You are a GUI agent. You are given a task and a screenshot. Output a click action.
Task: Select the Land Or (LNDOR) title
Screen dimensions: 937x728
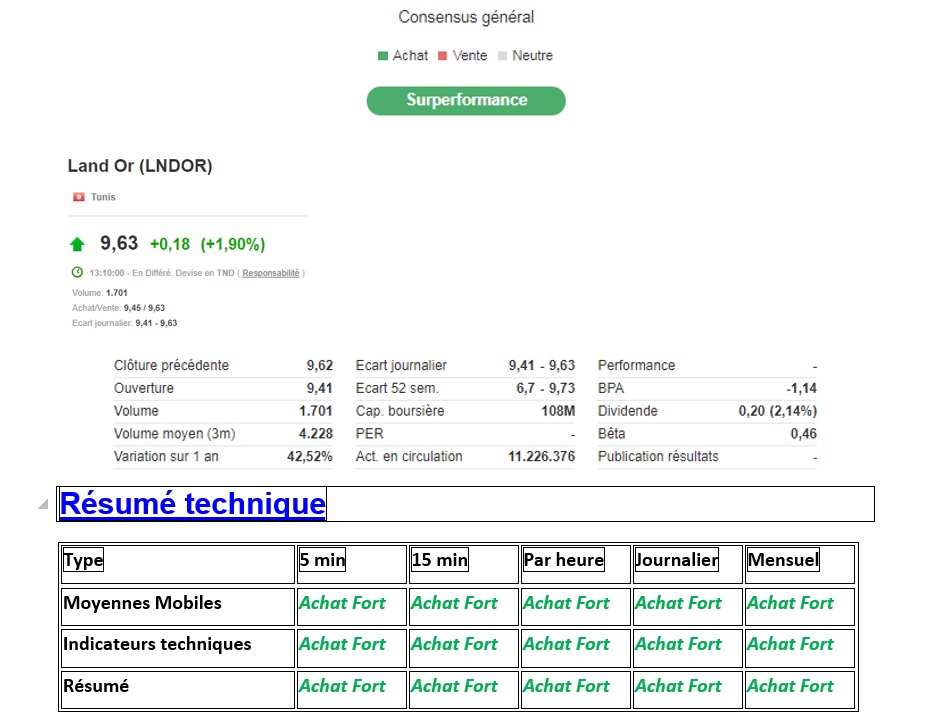[140, 166]
